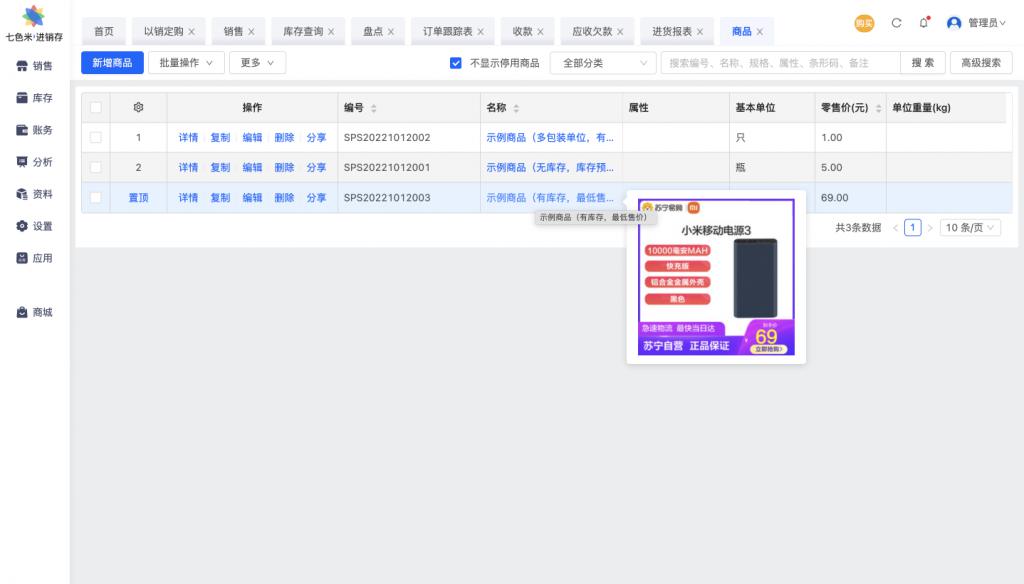This screenshot has height=584, width=1024.
Task: Open product name 示例商品（无库存
Action: click(550, 168)
